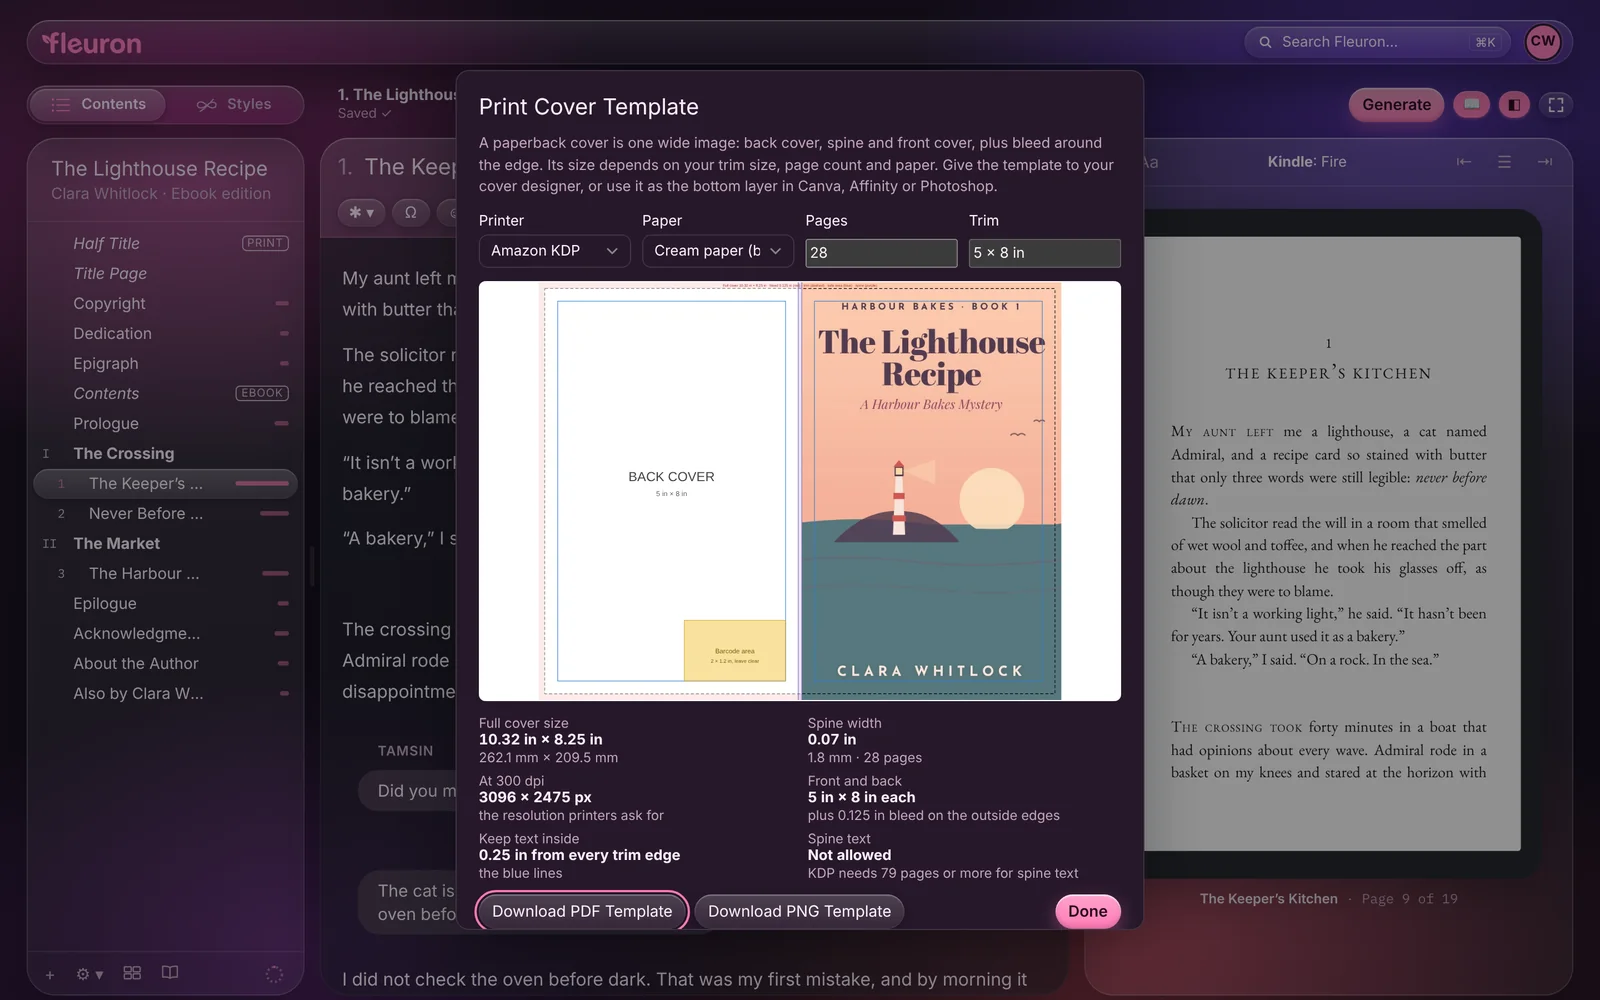1600x1000 pixels.
Task: Click the Fleuron logo
Action: tap(92, 43)
